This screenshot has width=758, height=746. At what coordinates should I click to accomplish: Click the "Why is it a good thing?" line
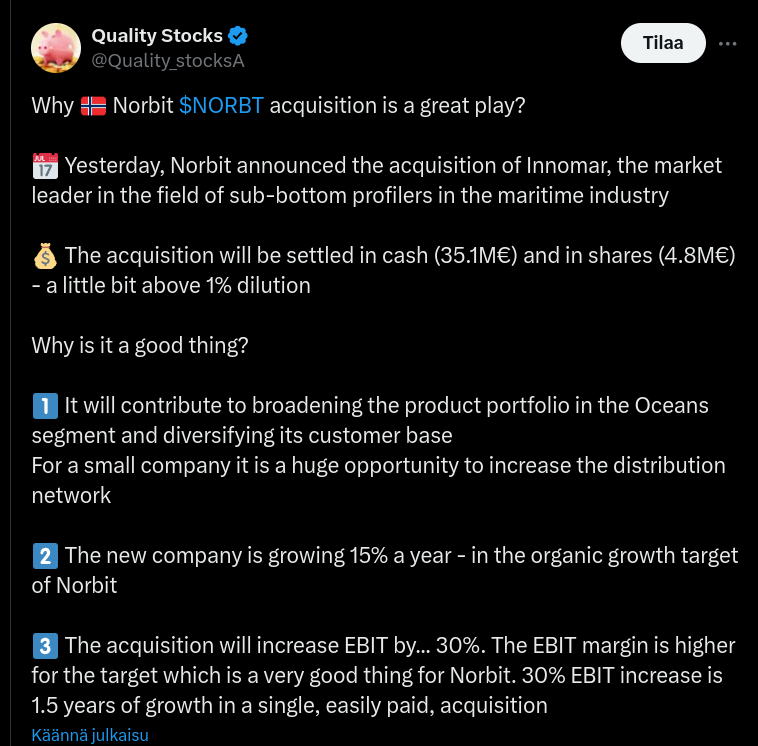[140, 346]
